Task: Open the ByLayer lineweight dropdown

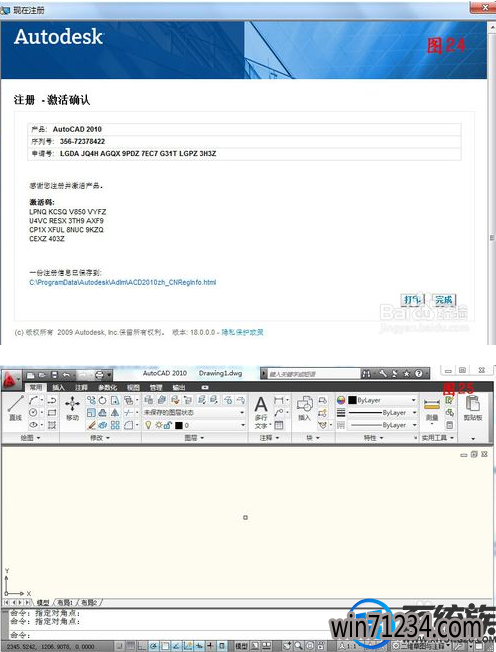Action: click(382, 412)
